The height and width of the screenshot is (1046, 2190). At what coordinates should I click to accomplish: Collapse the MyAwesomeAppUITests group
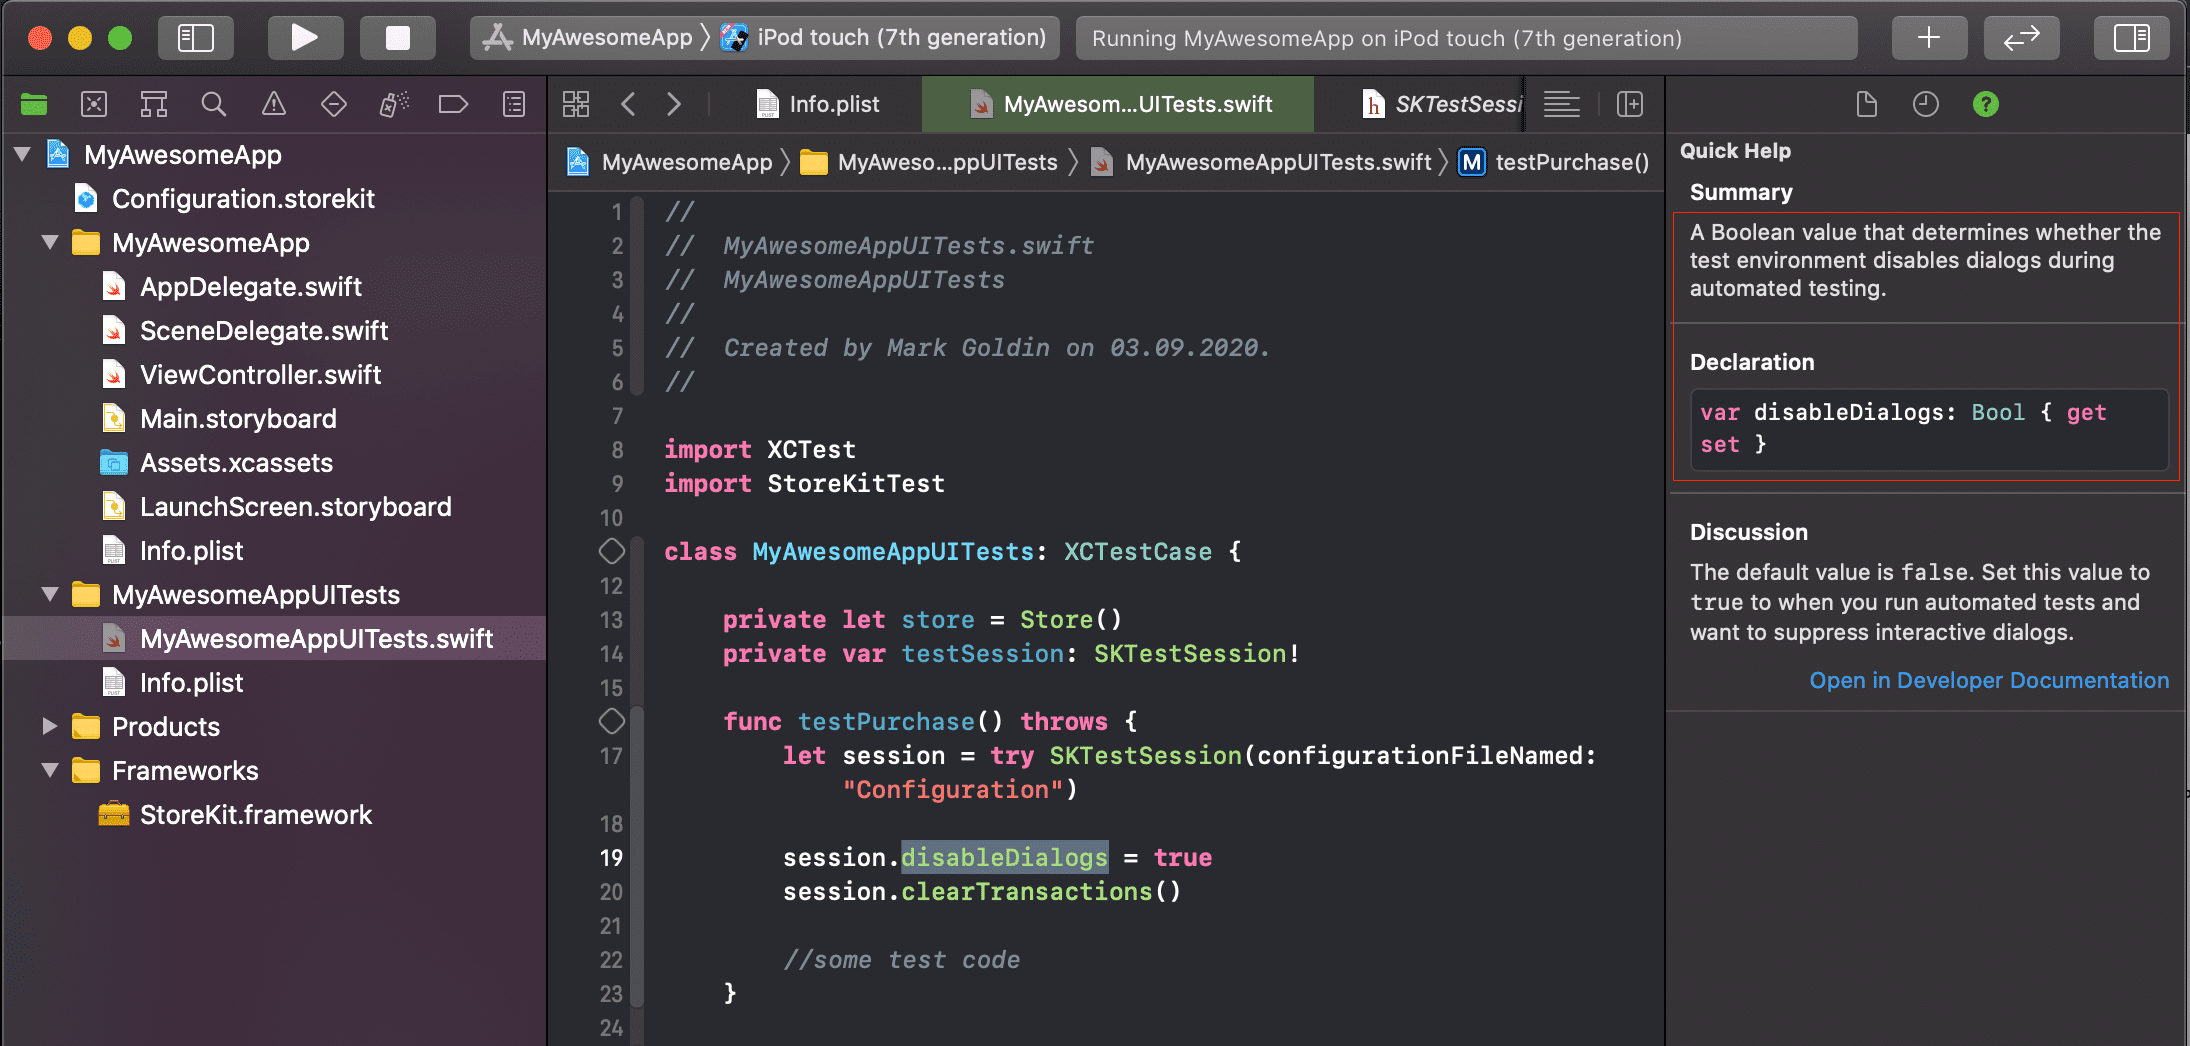tap(50, 595)
